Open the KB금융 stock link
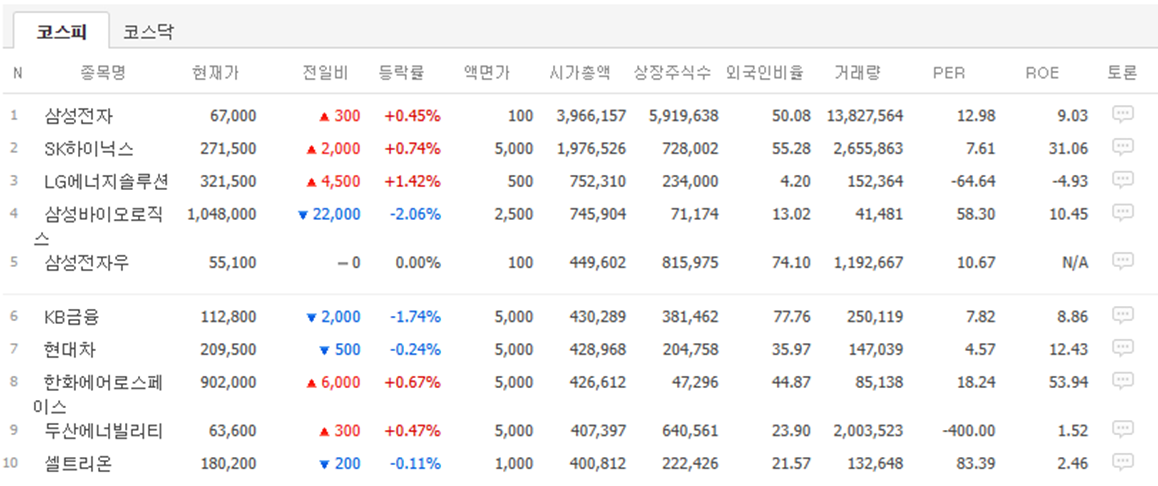The width and height of the screenshot is (1158, 486). (72, 317)
